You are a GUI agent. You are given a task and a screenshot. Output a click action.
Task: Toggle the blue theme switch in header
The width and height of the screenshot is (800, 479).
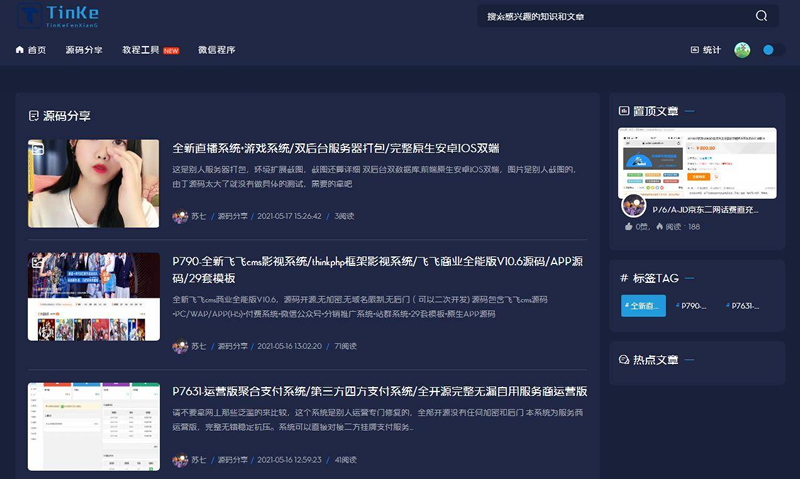point(768,50)
